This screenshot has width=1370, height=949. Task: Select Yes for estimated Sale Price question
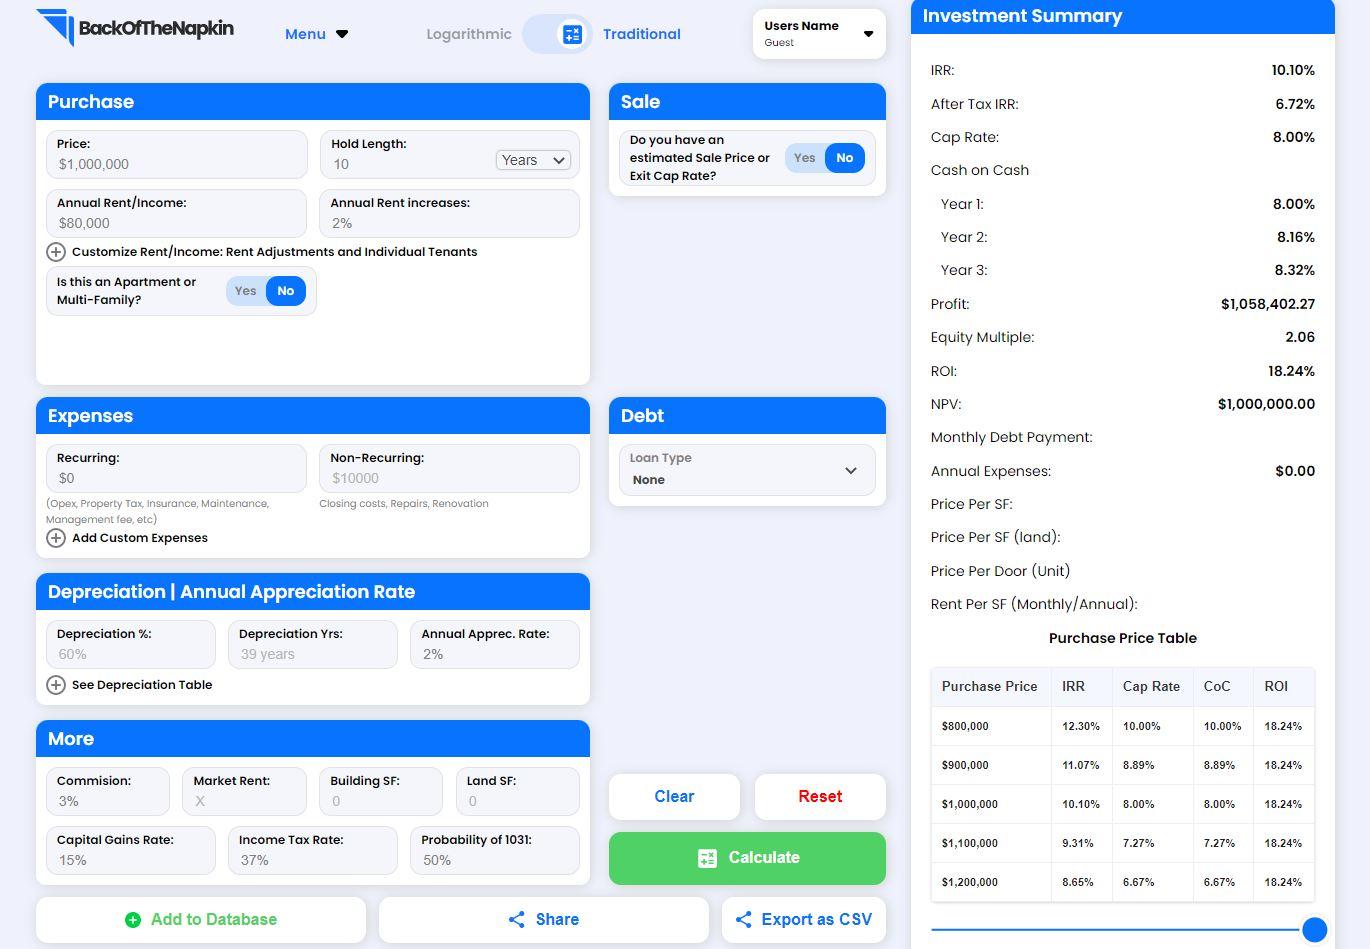[x=805, y=158]
